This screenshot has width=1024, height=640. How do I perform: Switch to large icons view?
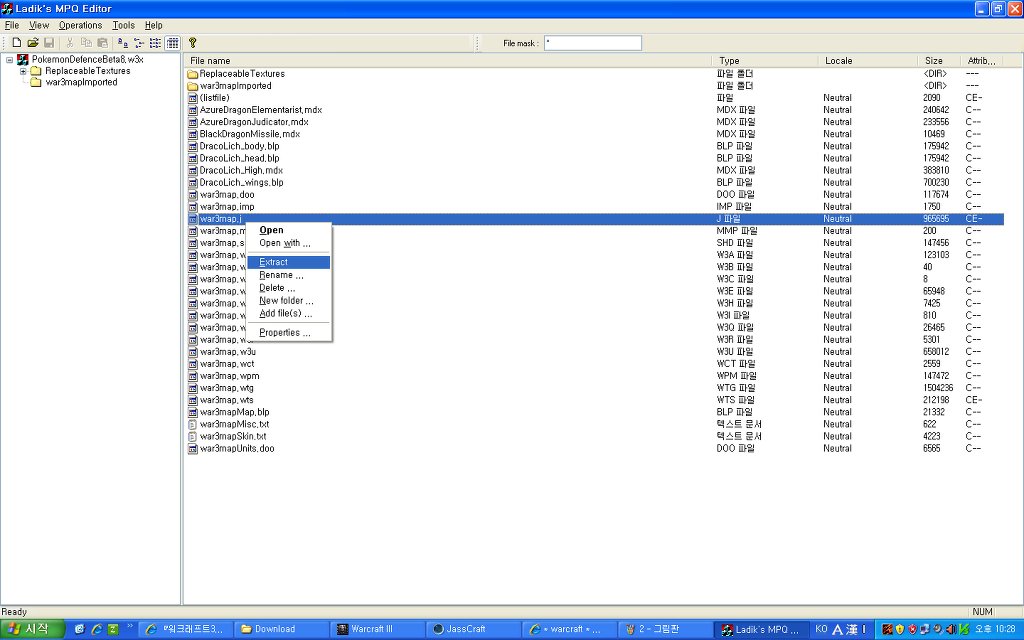[123, 43]
